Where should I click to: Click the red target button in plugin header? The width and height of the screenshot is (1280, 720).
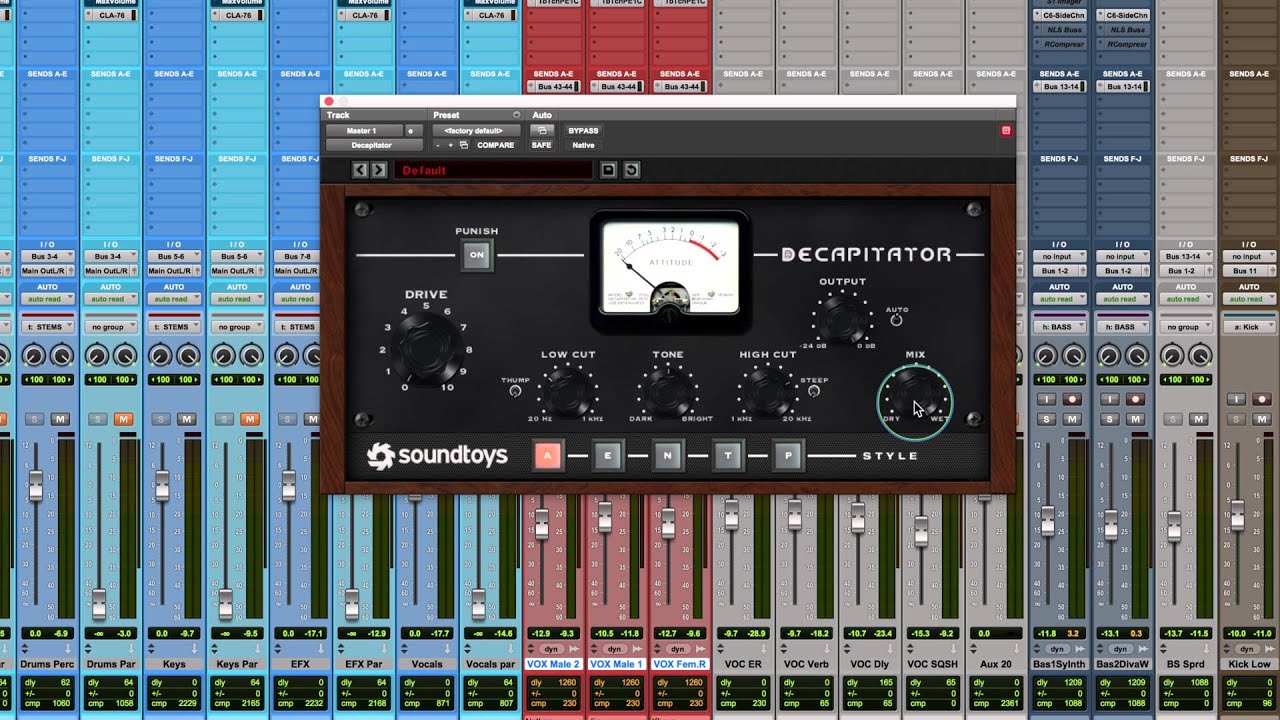[1006, 131]
